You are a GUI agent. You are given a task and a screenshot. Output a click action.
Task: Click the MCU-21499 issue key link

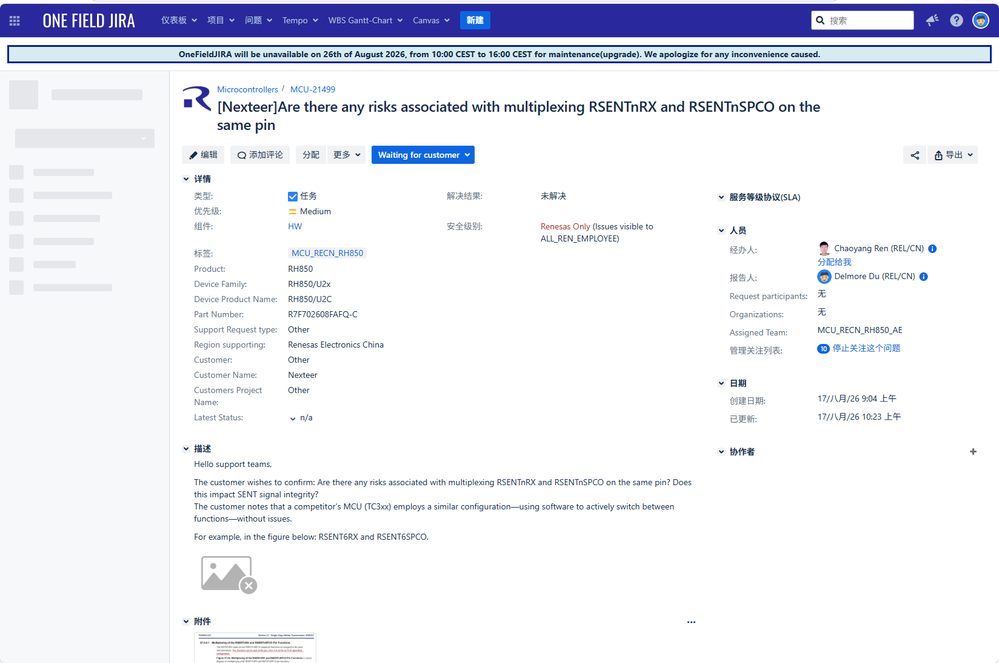click(312, 89)
